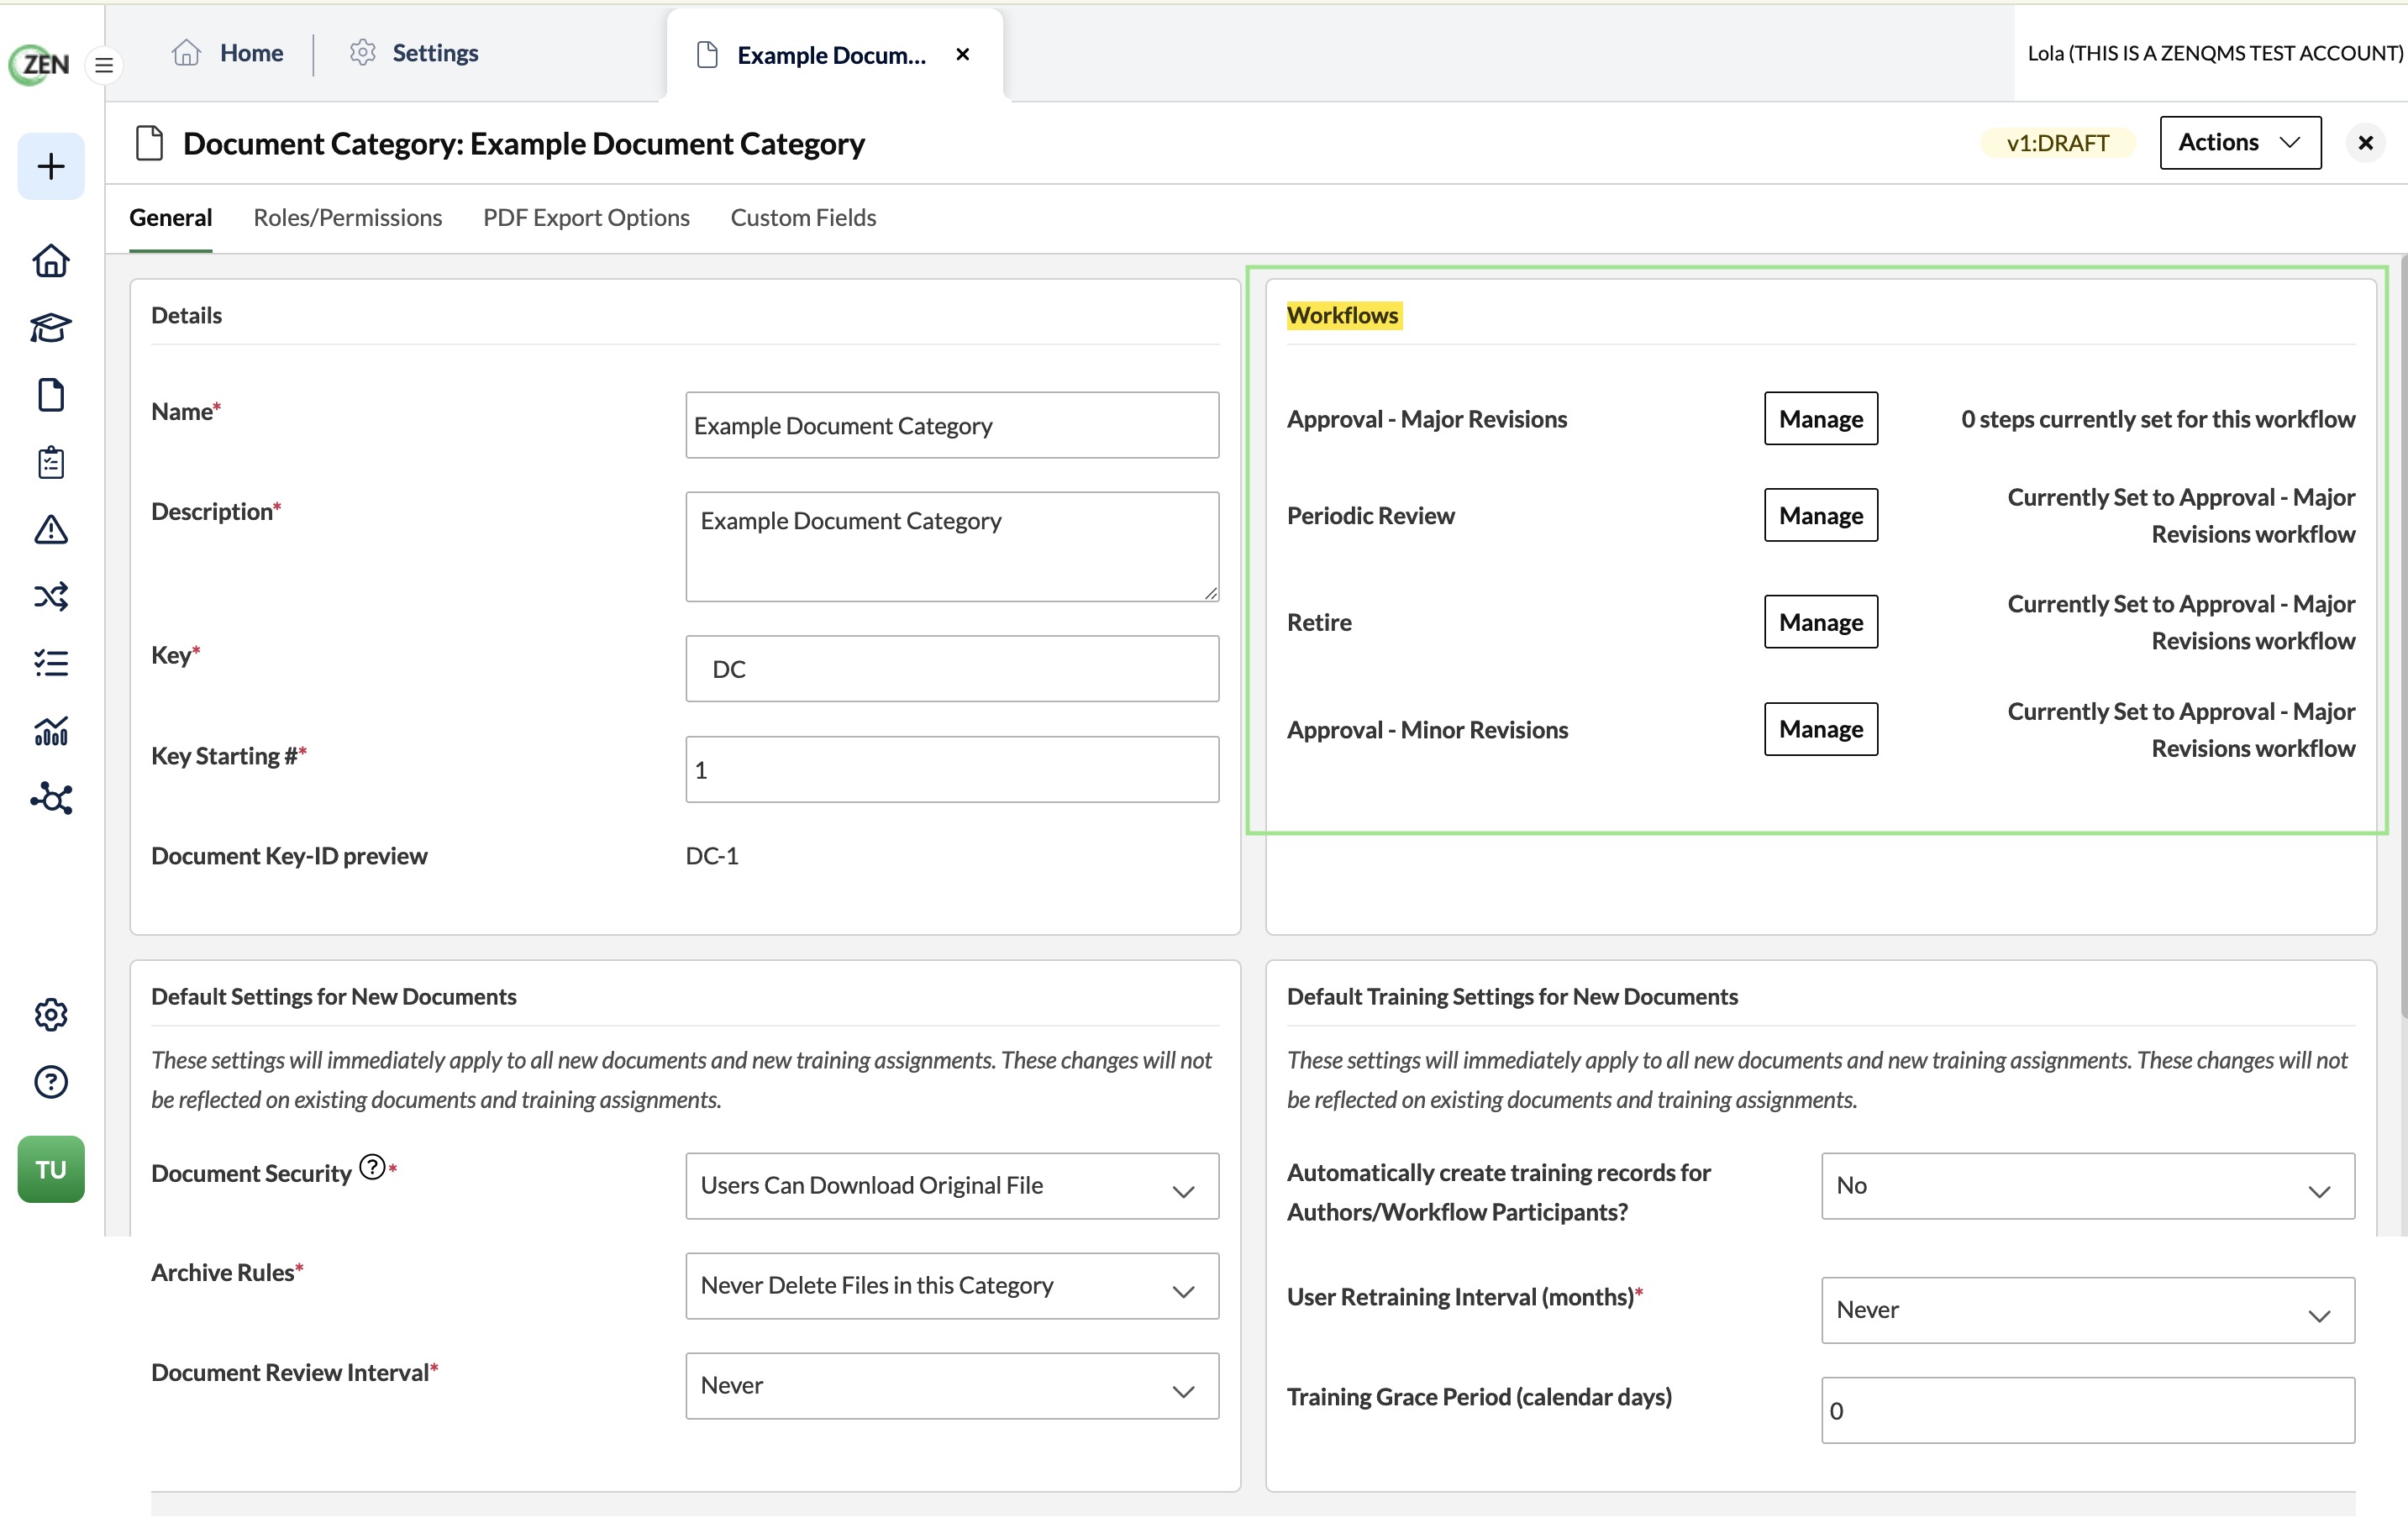
Task: Click the Key Starting # field
Action: coord(952,770)
